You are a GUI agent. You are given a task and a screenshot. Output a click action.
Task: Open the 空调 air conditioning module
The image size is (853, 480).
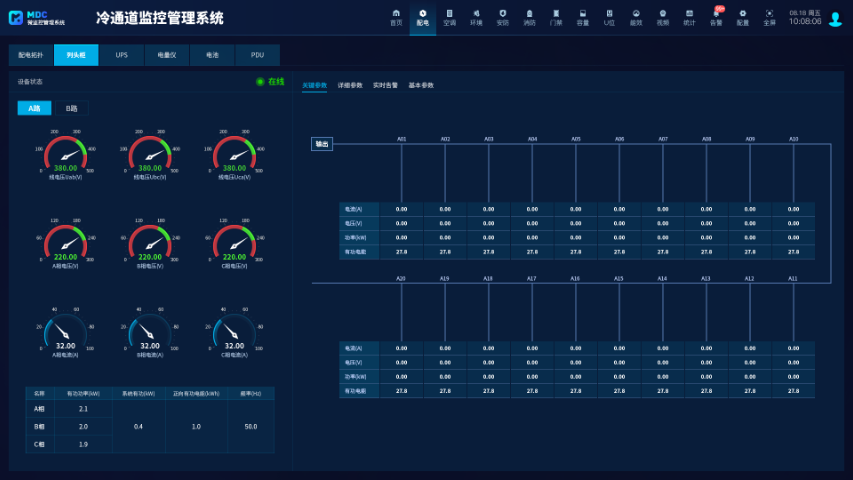(x=449, y=16)
